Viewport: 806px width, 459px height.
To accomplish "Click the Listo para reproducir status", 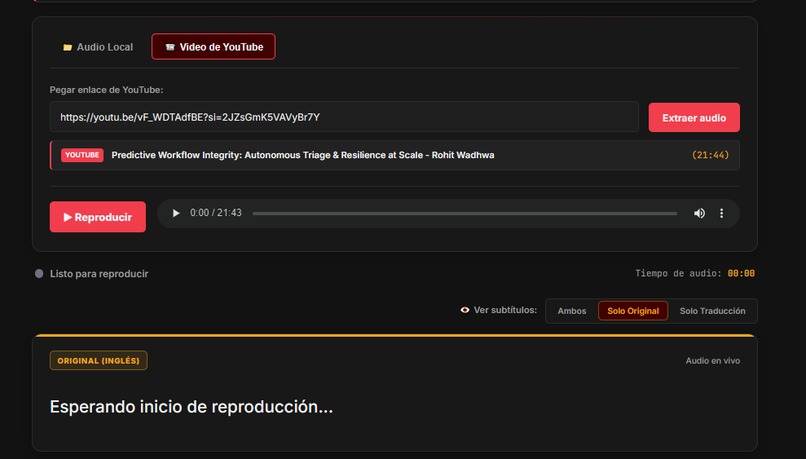I will (99, 274).
